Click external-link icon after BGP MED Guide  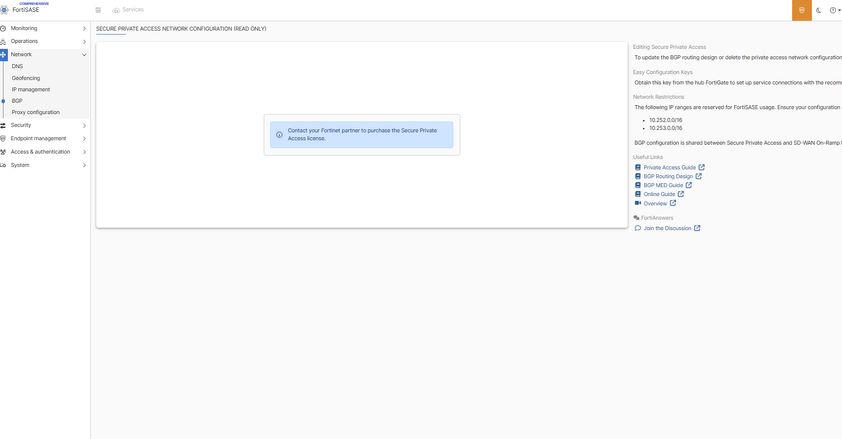(689, 185)
